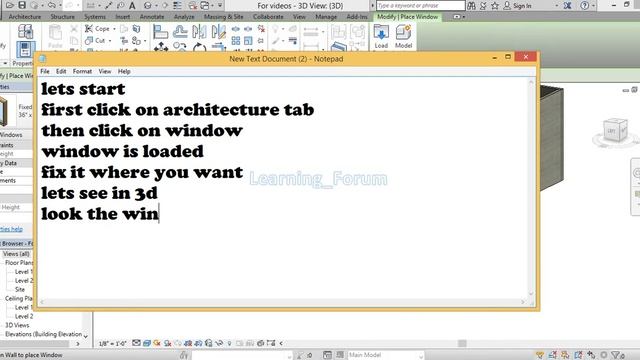The height and width of the screenshot is (360, 640).
Task: Open the 3D View dropdown arrow in quick access
Action: point(156,6)
